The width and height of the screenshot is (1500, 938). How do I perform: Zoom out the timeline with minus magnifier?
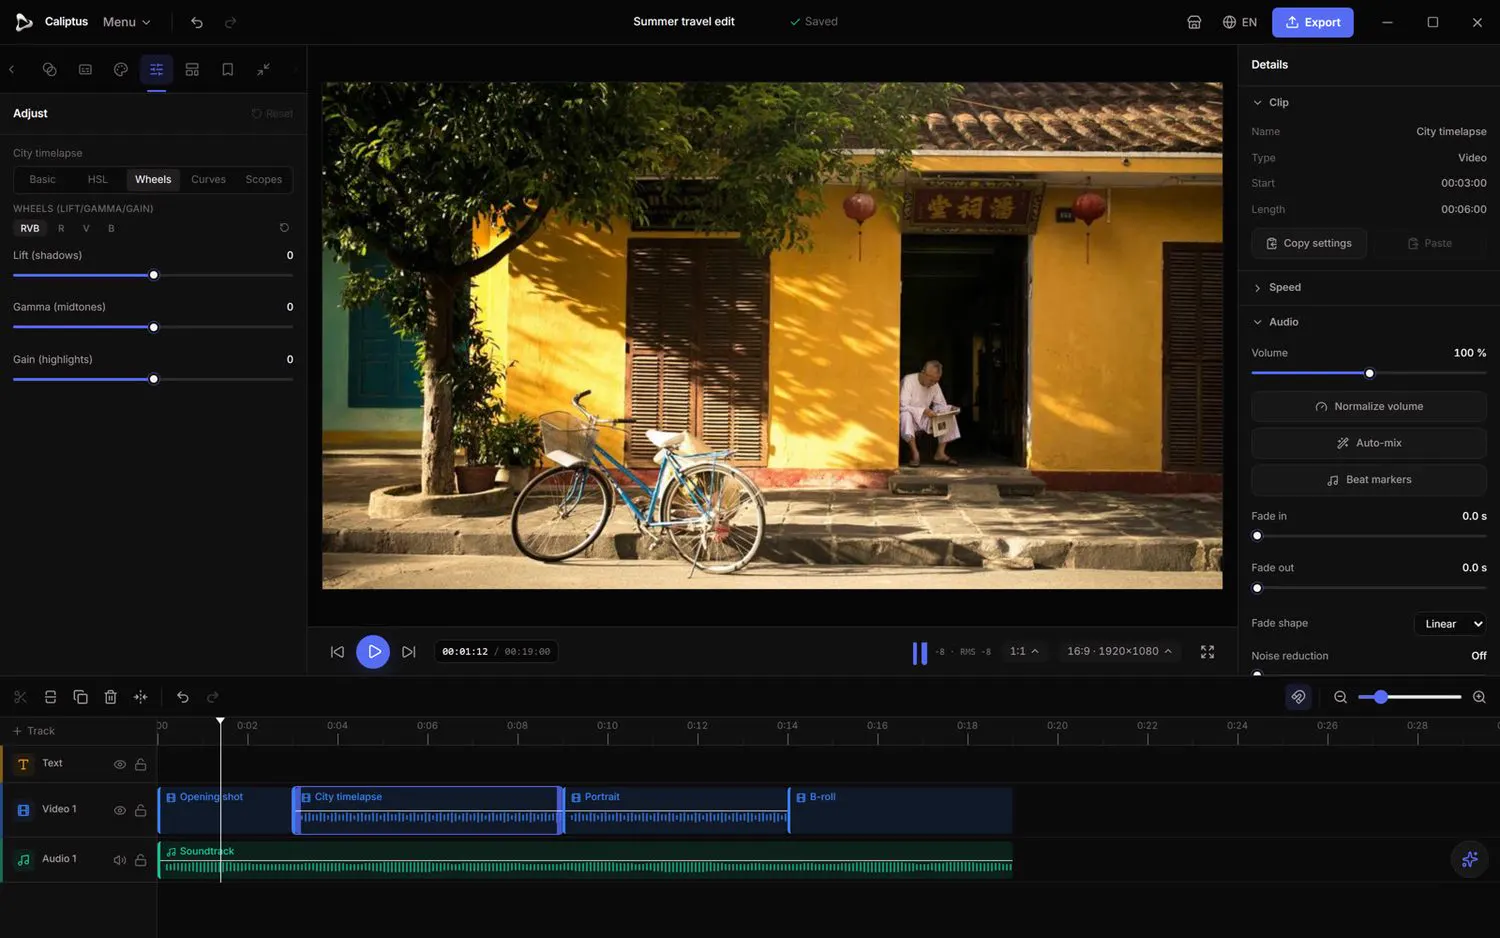tap(1341, 697)
